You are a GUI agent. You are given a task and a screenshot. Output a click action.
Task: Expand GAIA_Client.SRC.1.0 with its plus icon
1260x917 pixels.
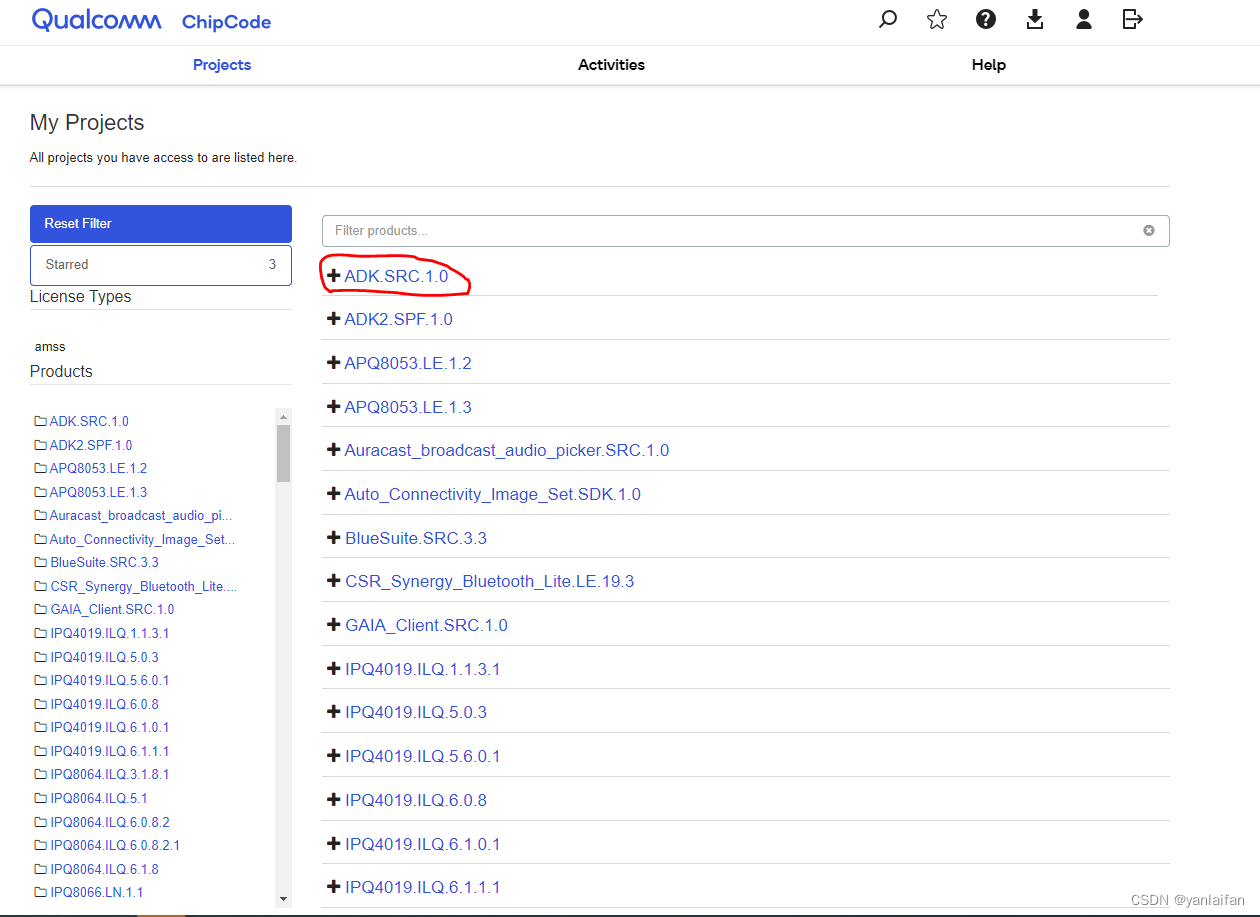click(x=334, y=625)
